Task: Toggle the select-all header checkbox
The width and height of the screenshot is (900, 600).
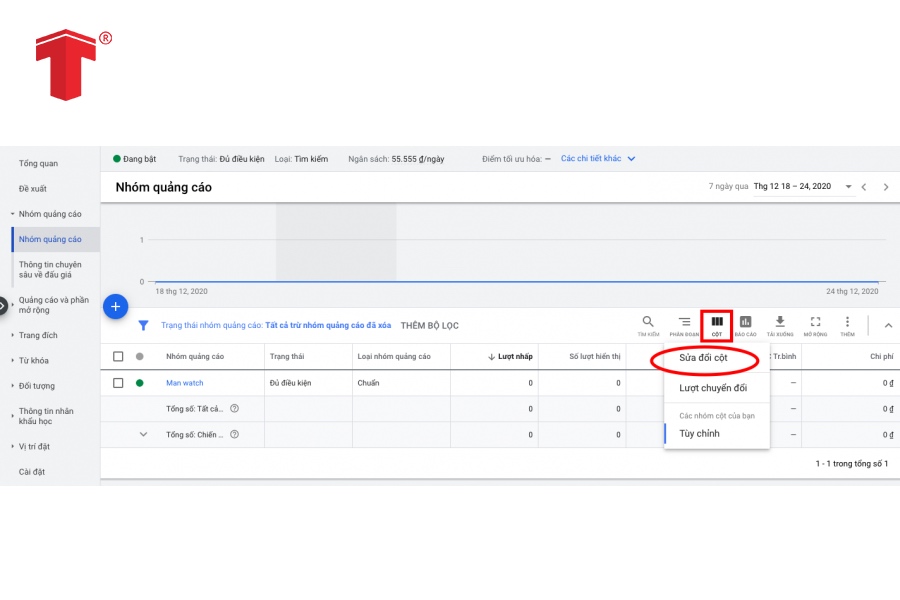Action: (x=118, y=357)
